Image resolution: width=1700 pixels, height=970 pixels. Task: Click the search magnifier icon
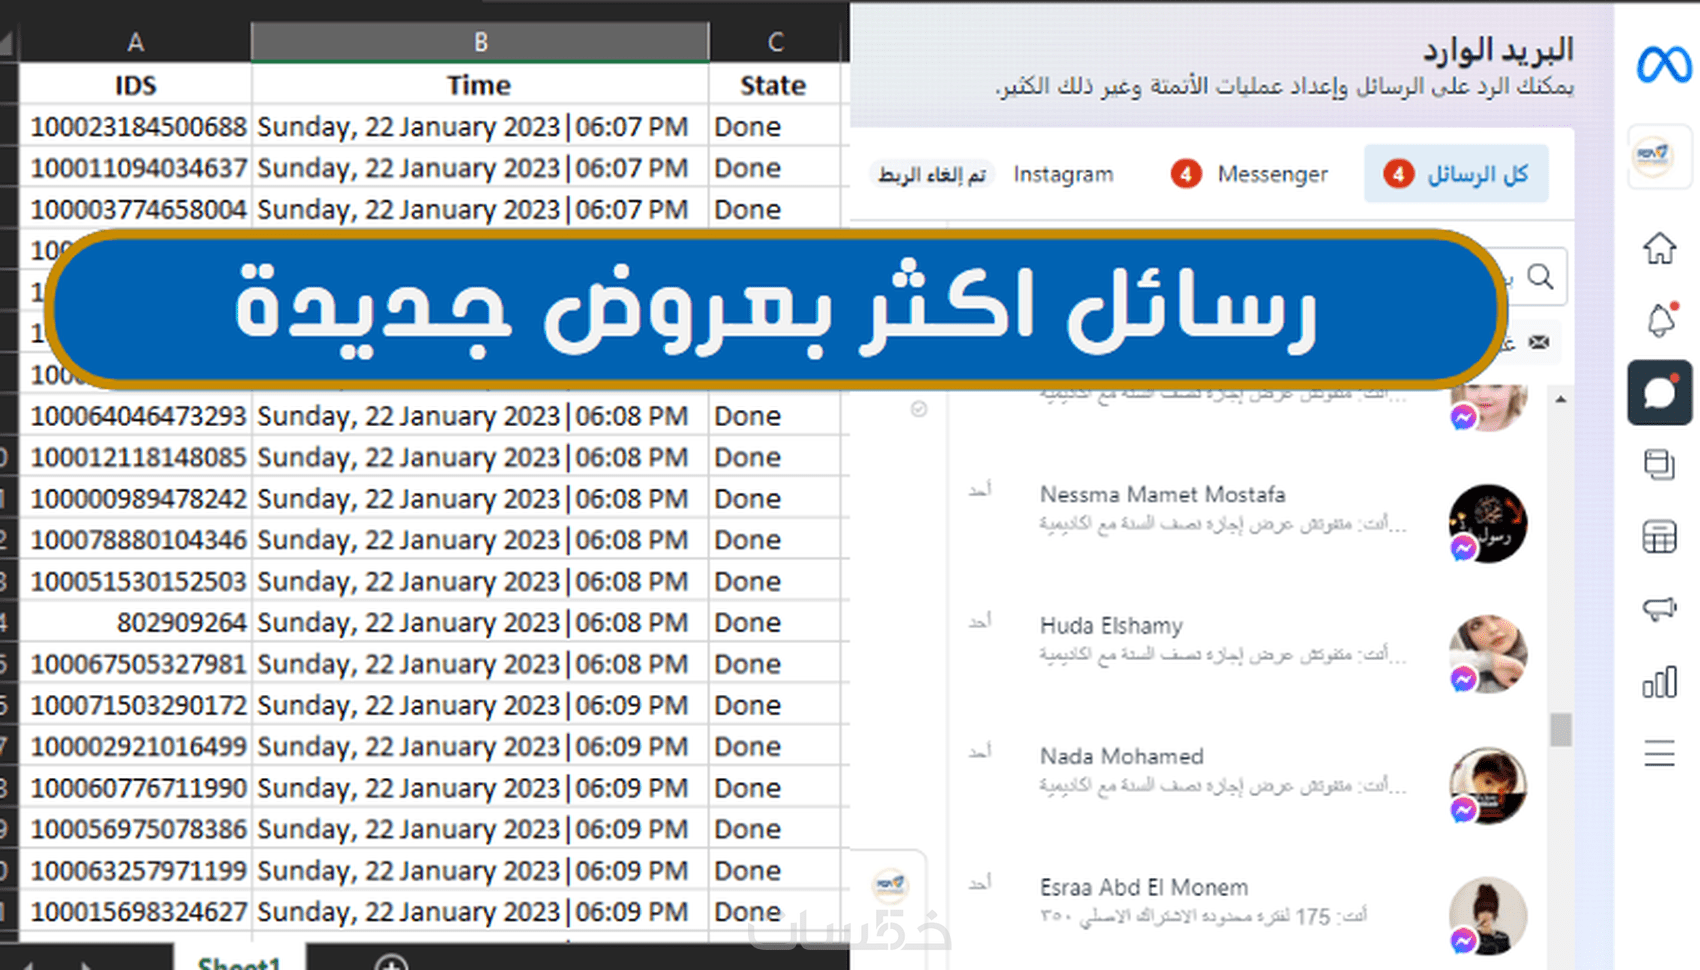tap(1541, 276)
